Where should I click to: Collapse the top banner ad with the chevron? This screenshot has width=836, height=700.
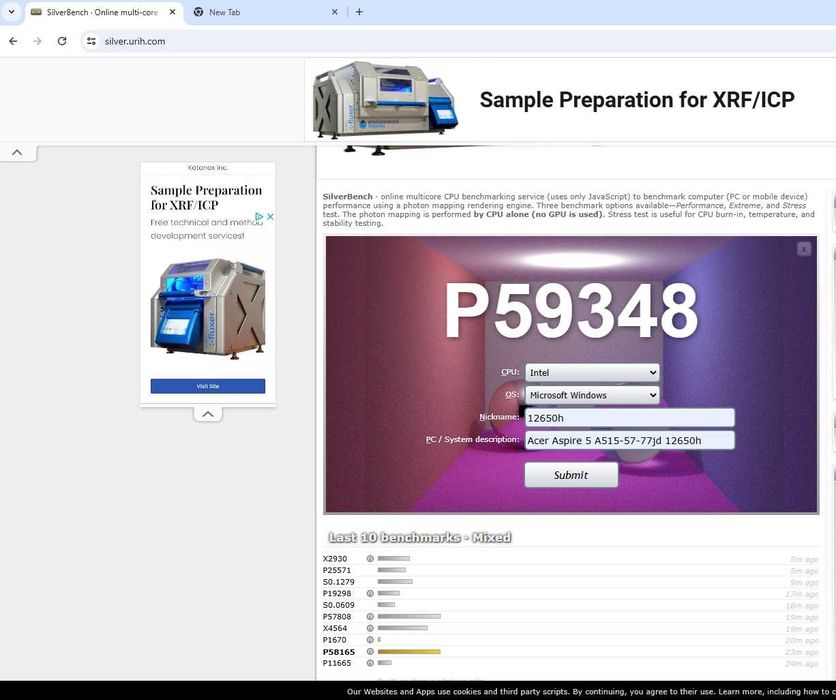click(x=17, y=152)
